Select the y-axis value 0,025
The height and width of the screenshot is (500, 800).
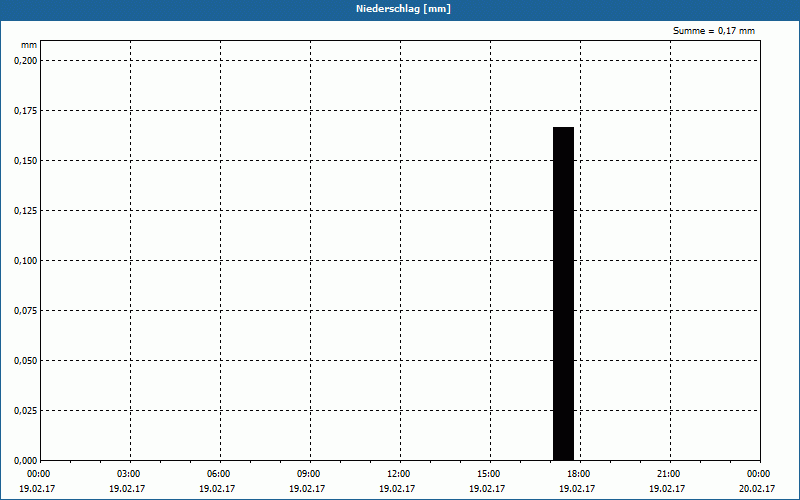coord(26,411)
